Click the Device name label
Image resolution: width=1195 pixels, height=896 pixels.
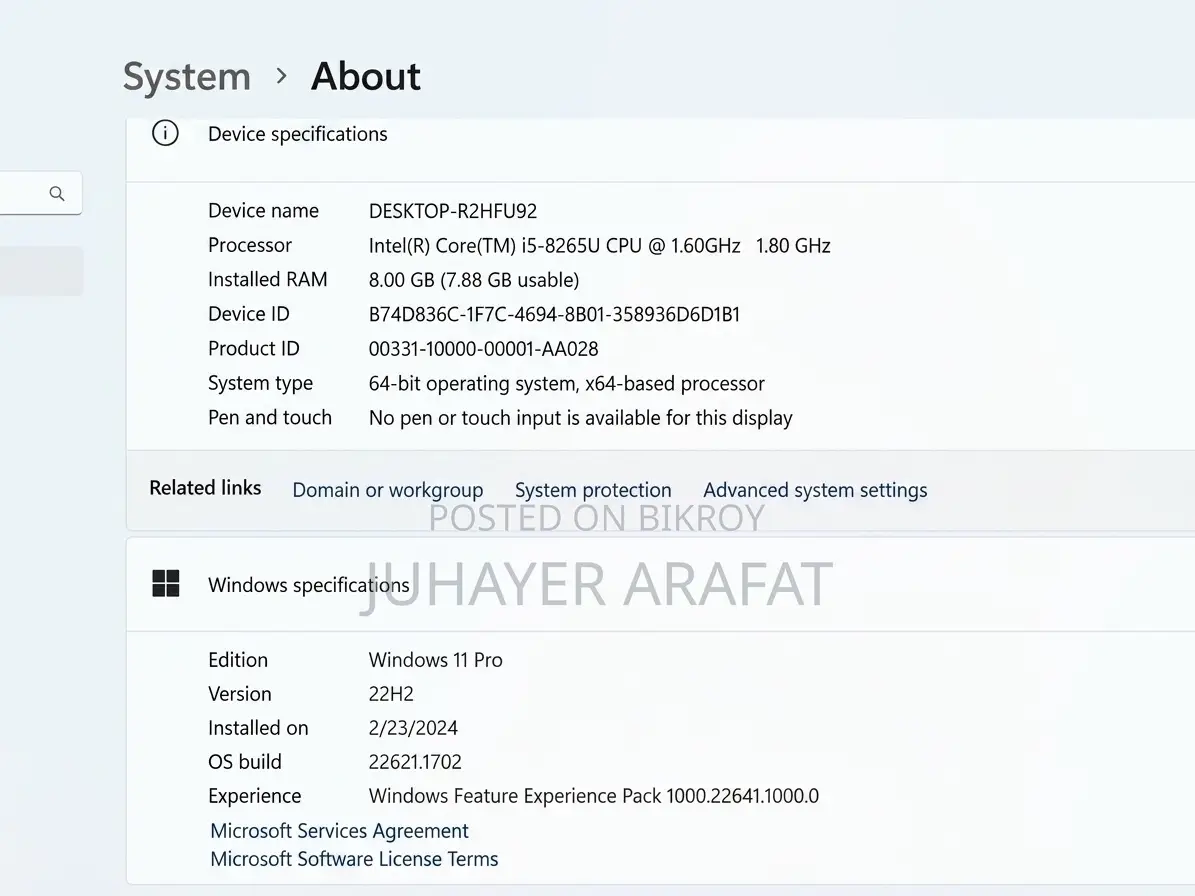(263, 210)
